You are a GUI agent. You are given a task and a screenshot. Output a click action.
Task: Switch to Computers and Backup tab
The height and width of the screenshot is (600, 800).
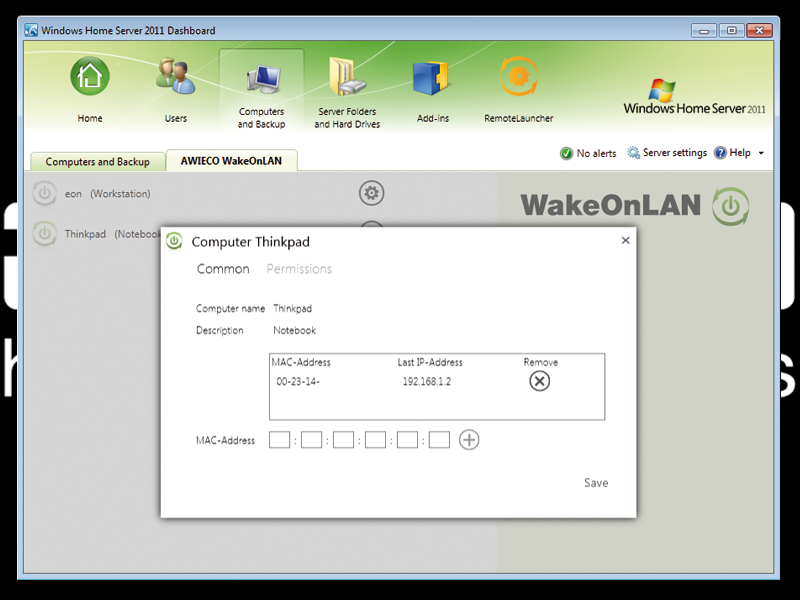pos(97,161)
